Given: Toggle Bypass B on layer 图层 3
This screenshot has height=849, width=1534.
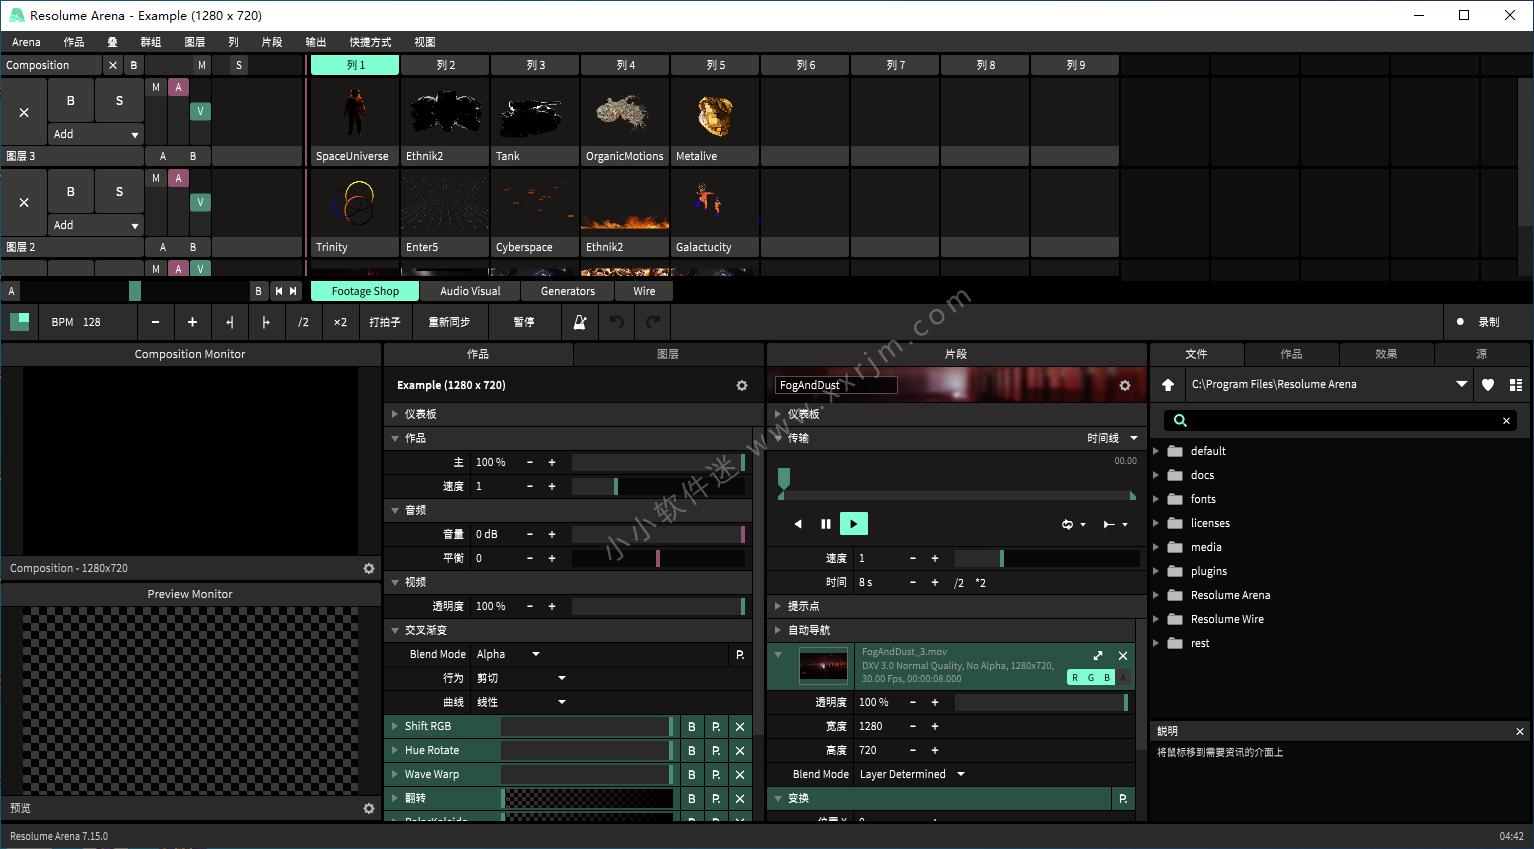Looking at the screenshot, I should point(70,101).
